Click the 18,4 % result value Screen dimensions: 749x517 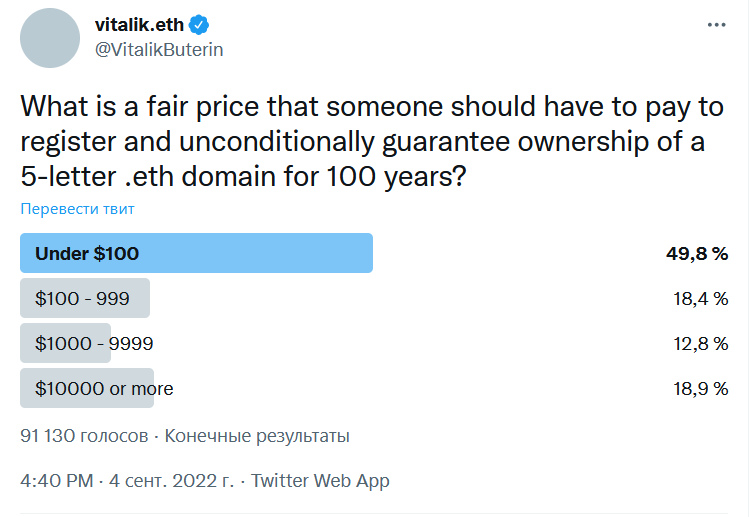[700, 298]
